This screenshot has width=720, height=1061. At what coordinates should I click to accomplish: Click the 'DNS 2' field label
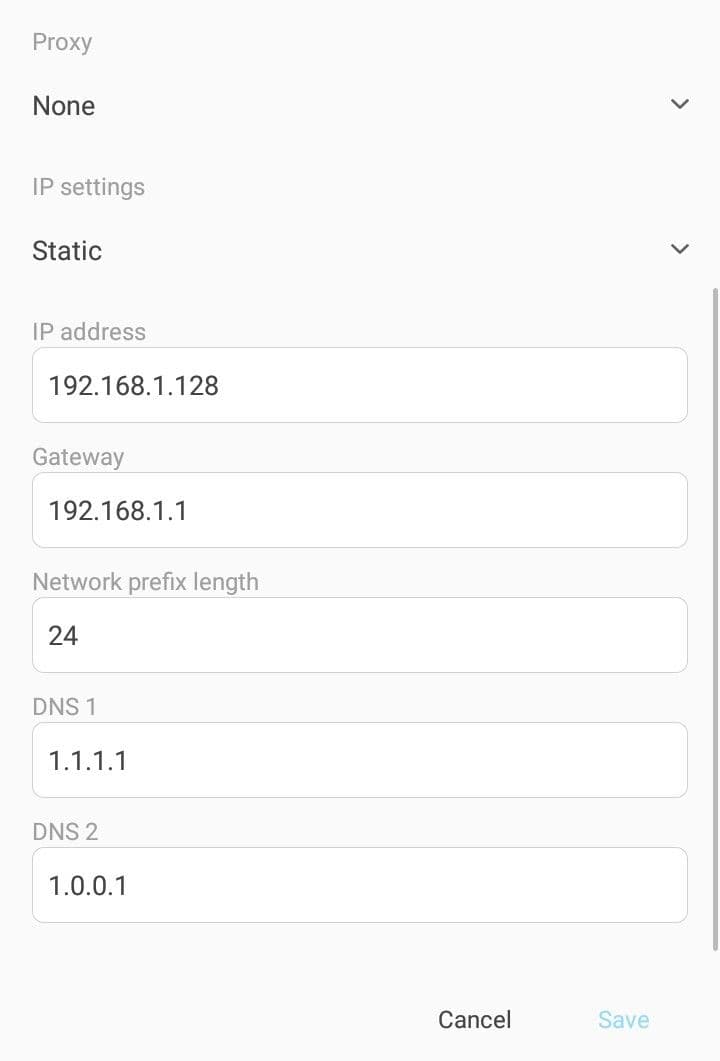click(65, 832)
